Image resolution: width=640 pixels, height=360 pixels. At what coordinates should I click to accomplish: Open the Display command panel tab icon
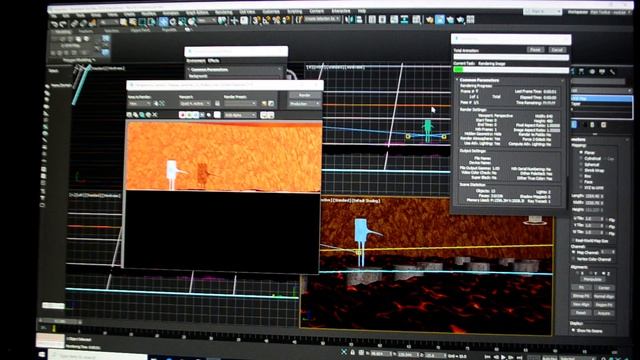602,72
